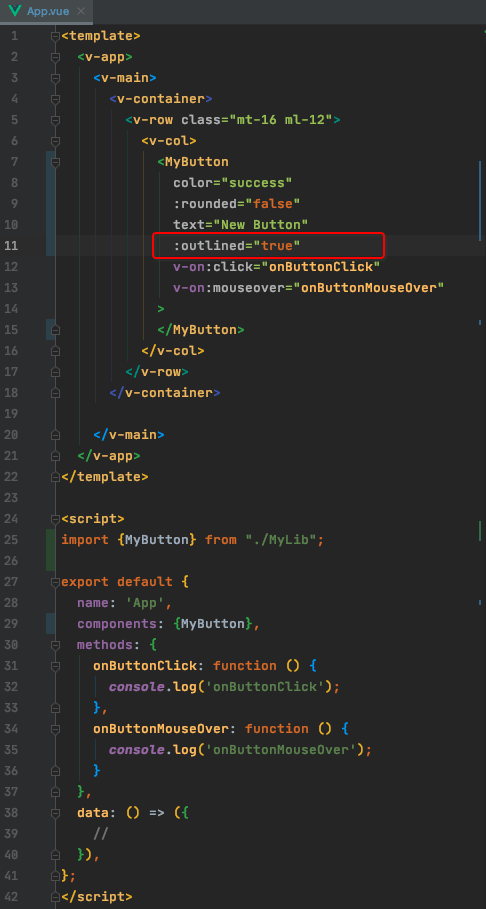
Task: Click the export keyword on line 27
Action: pyautogui.click(x=85, y=581)
